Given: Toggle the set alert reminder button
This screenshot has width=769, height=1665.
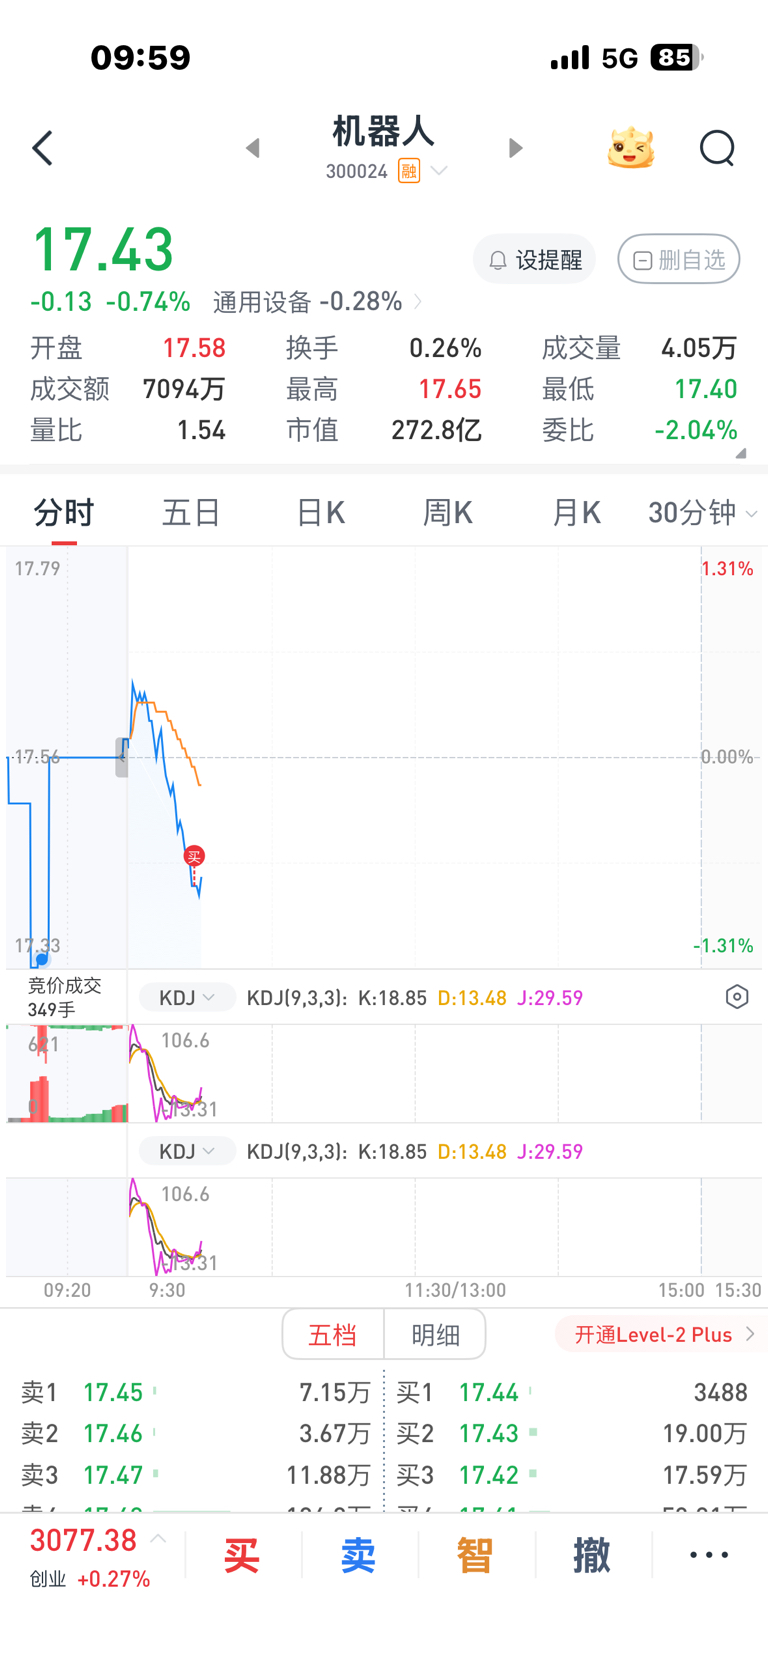Looking at the screenshot, I should point(535,260).
